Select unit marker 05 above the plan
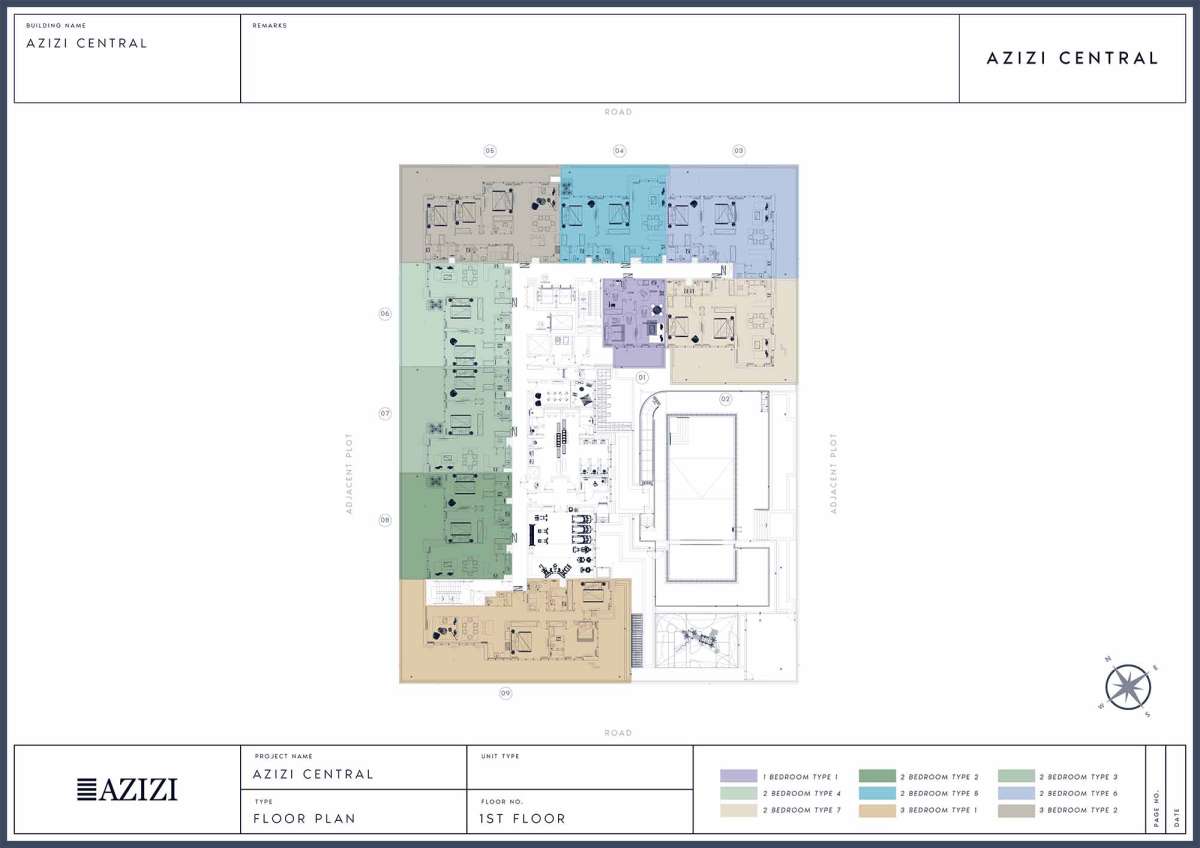 click(490, 151)
